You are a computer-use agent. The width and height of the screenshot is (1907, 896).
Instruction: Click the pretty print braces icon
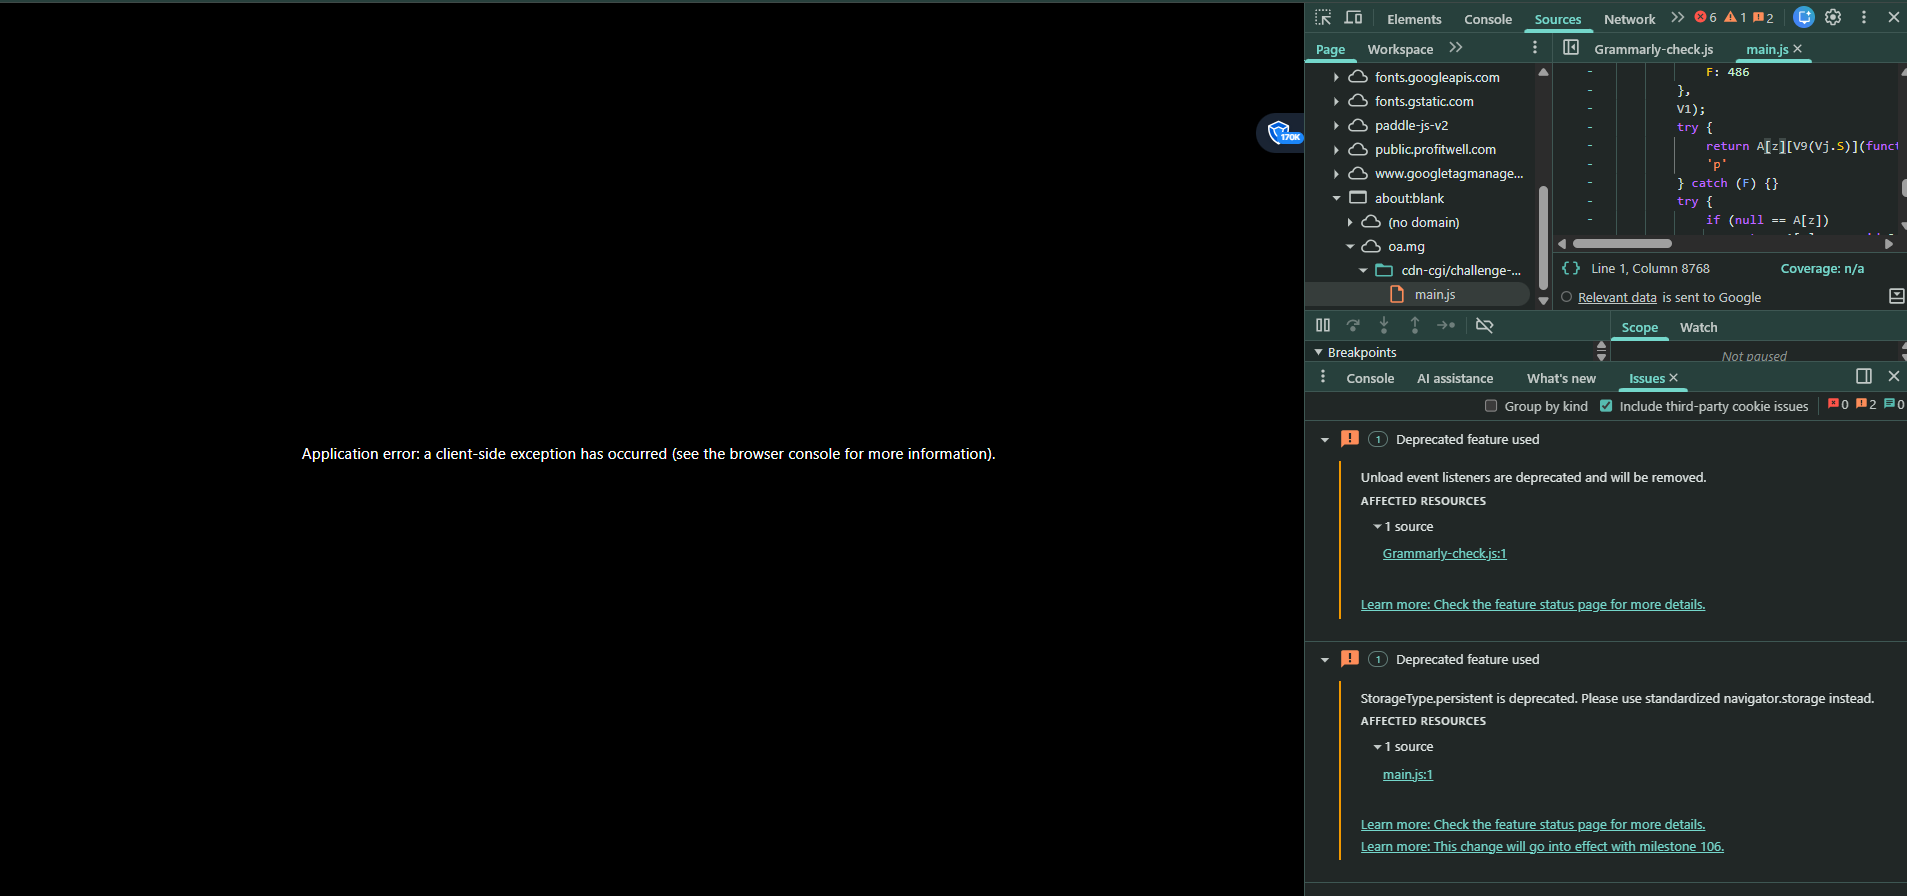click(x=1571, y=268)
